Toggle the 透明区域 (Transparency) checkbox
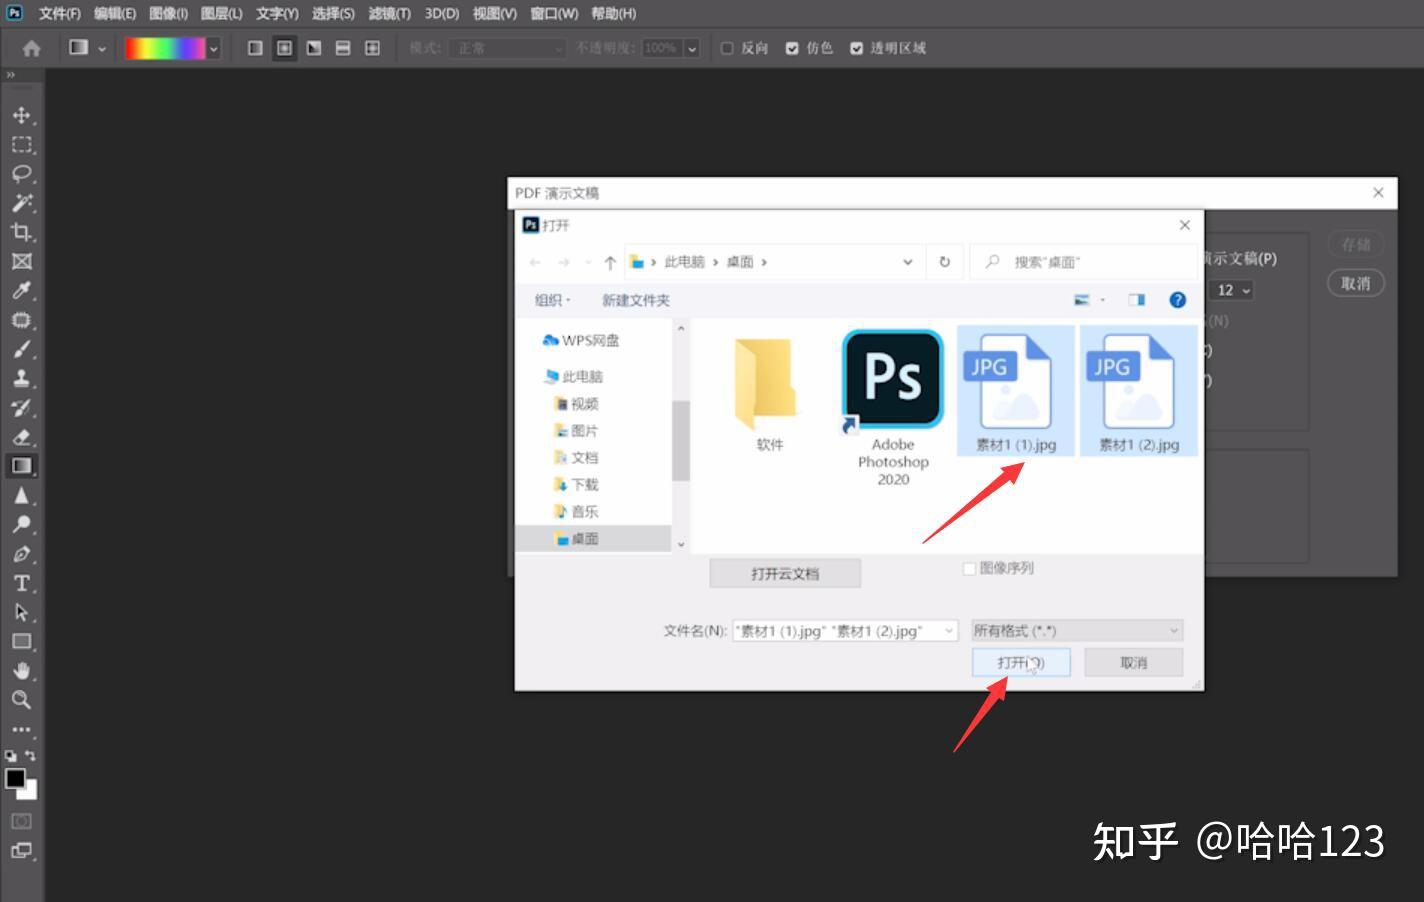The height and width of the screenshot is (902, 1424). point(856,48)
